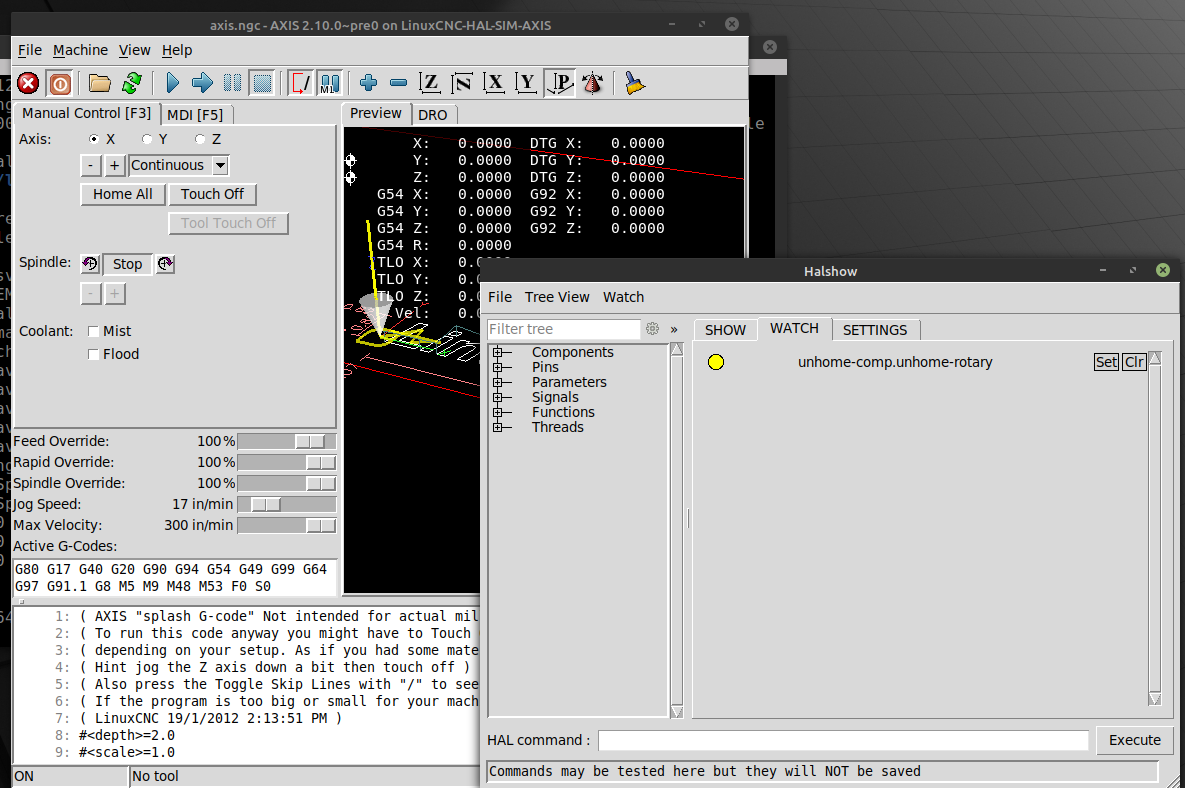This screenshot has width=1185, height=788.
Task: Open the Halshow Watch menu
Action: pos(623,297)
